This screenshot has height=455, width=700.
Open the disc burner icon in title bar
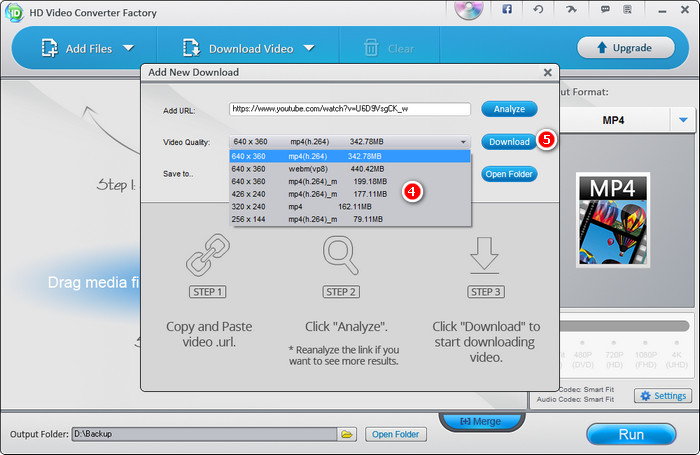click(x=469, y=9)
